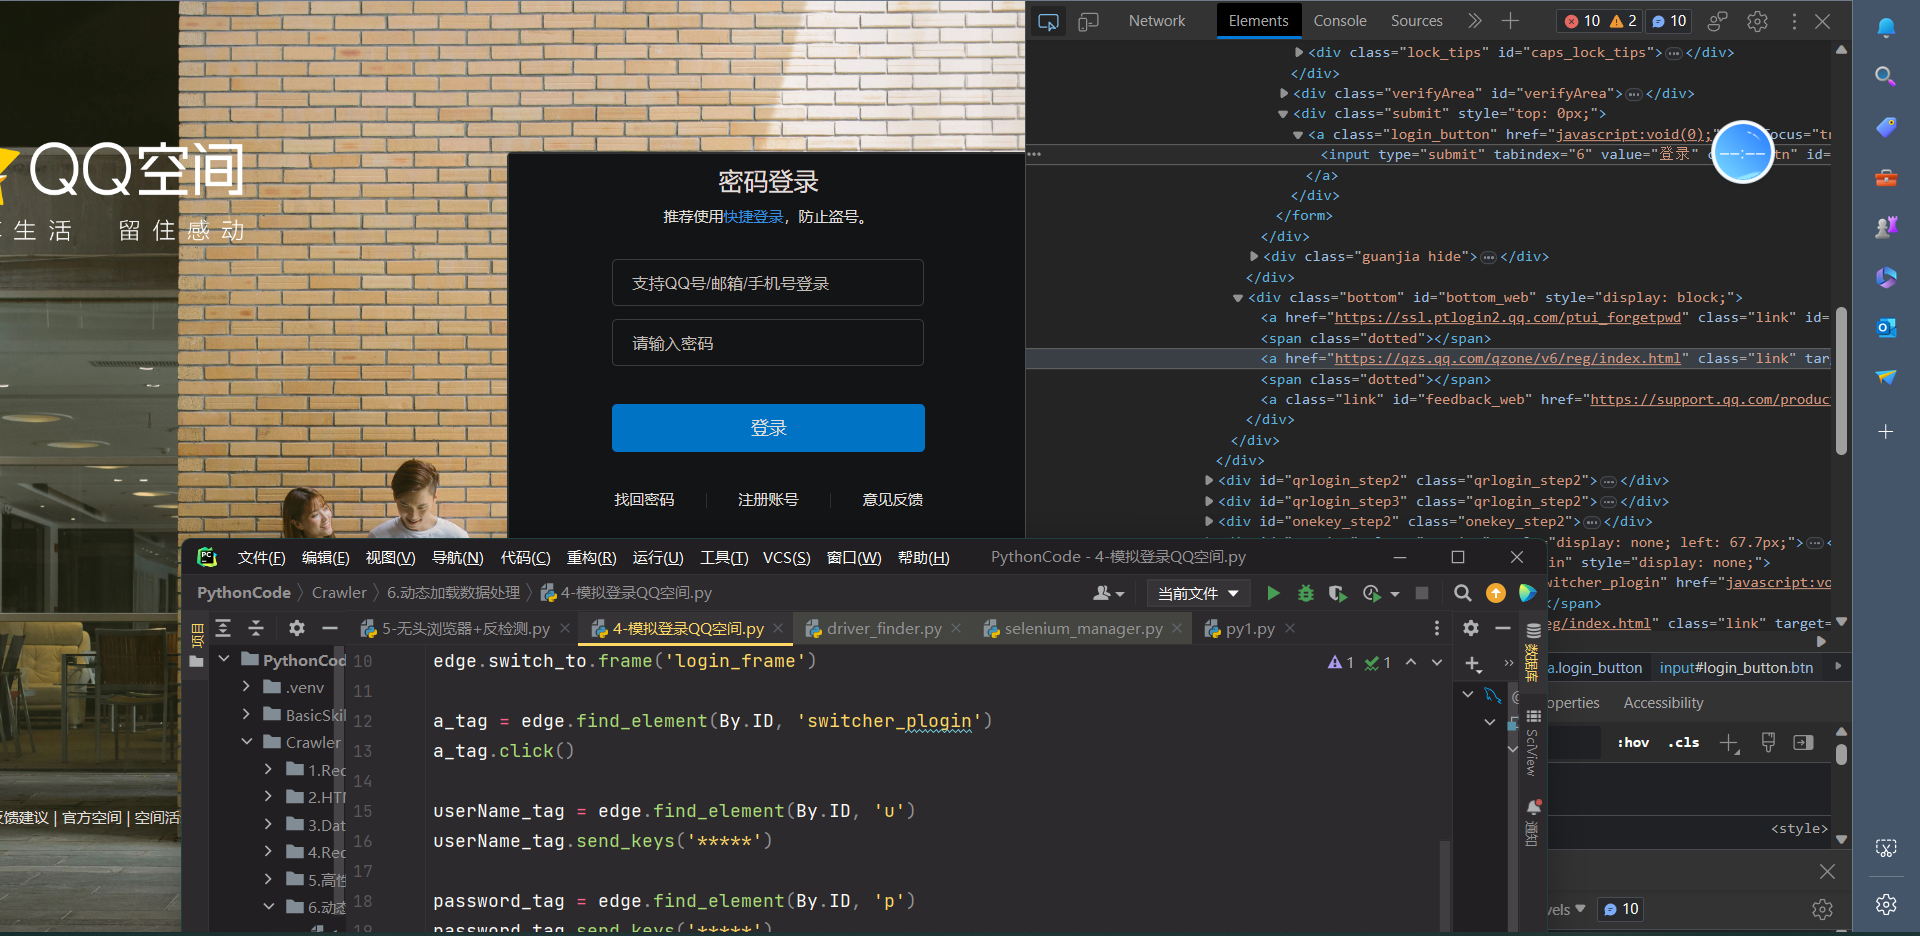Collapse the Crawler folder in project tree
Viewport: 1920px width, 936px height.
point(246,742)
